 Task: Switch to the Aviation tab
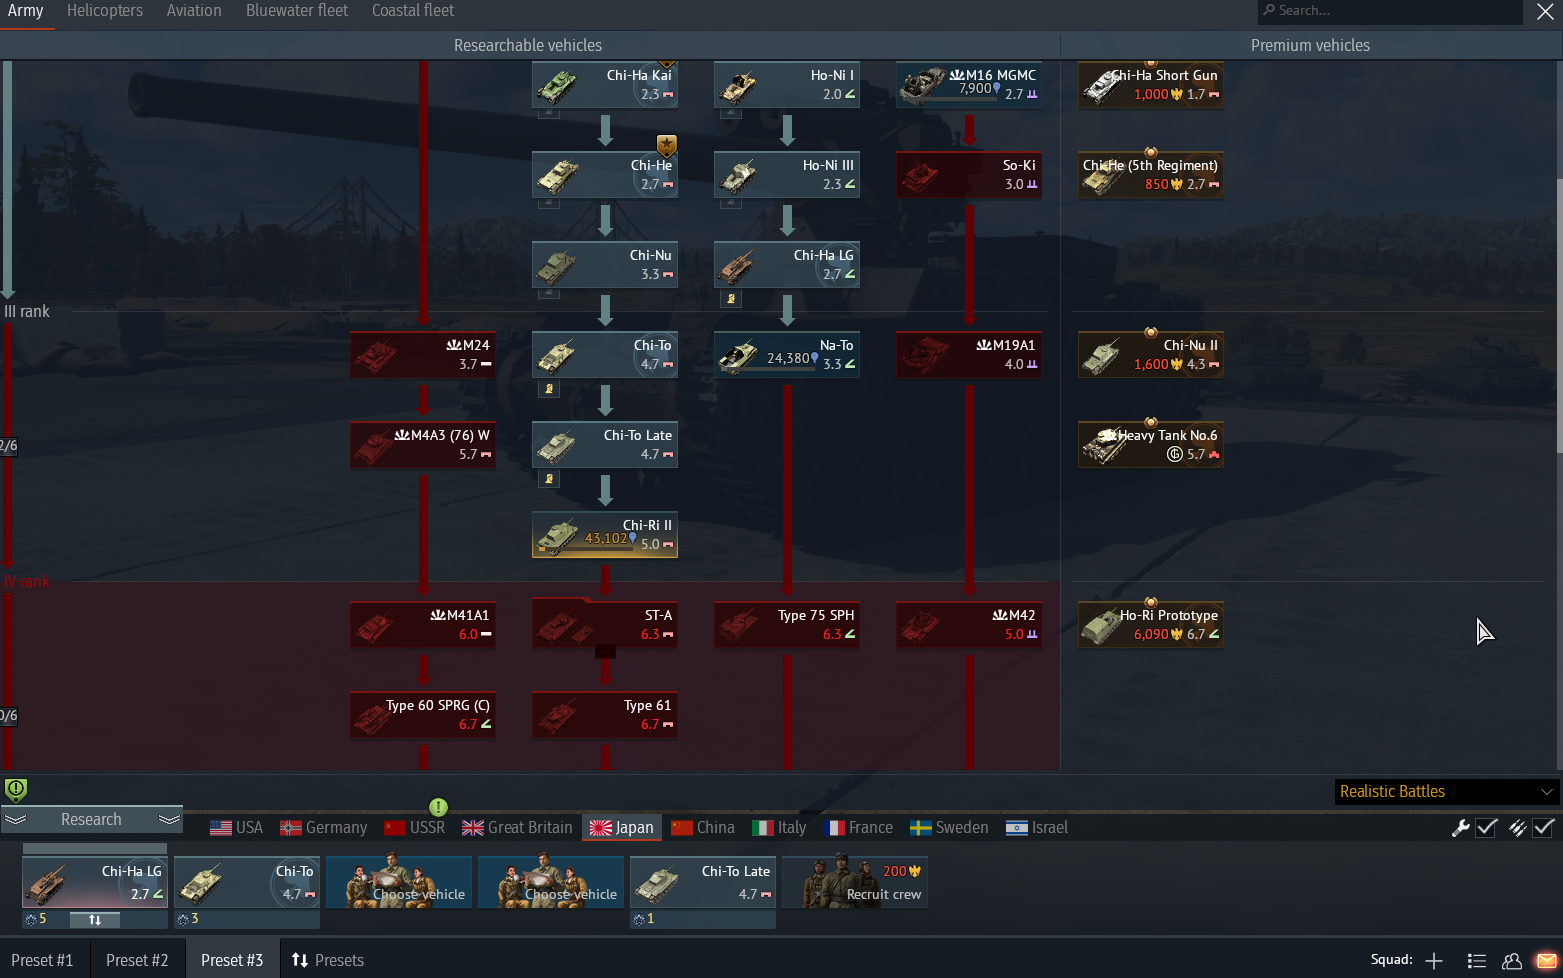coord(194,11)
